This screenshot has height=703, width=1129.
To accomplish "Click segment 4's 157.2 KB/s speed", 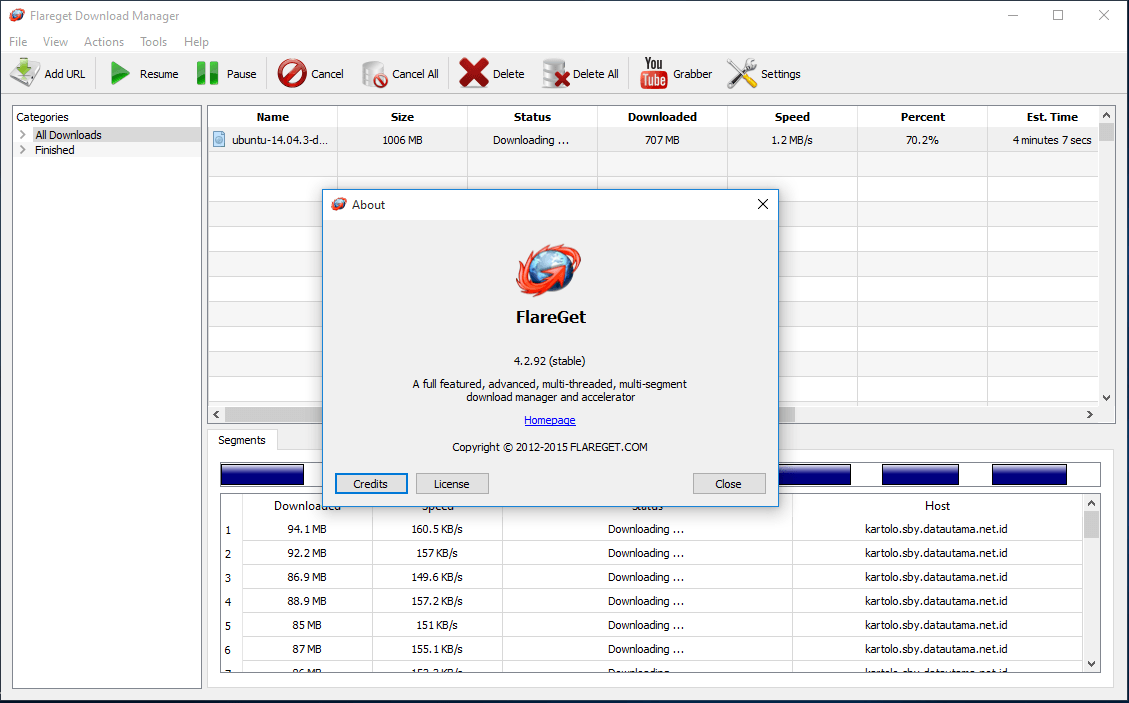I will [437, 601].
